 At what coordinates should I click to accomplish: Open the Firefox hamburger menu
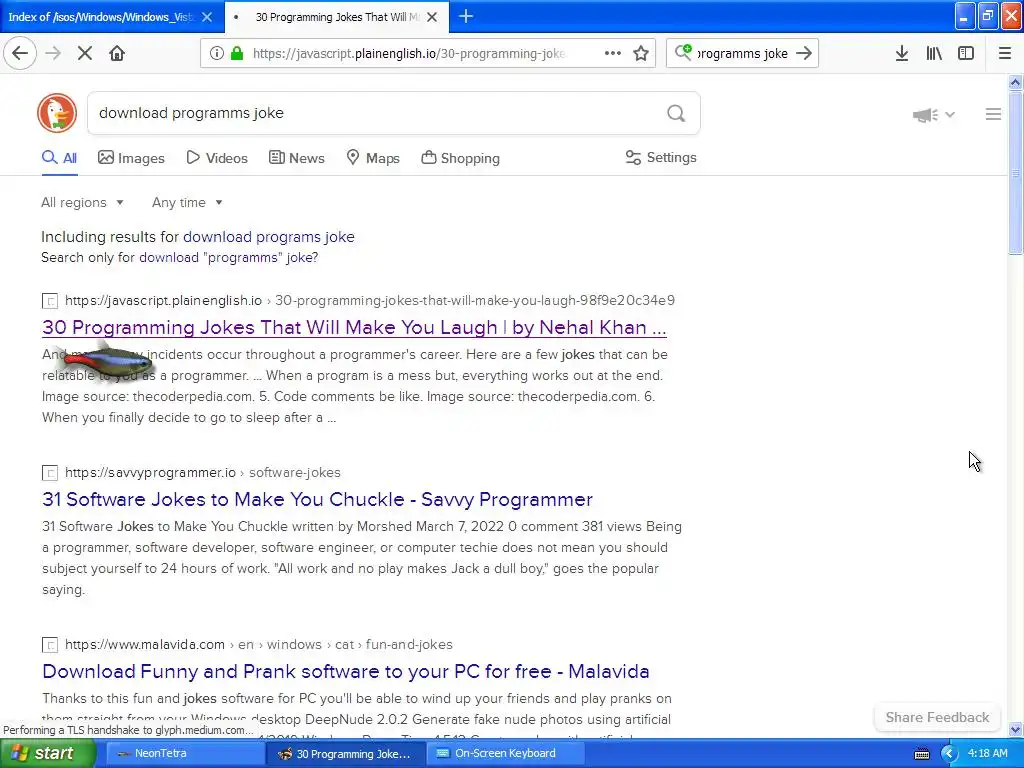(x=1005, y=53)
